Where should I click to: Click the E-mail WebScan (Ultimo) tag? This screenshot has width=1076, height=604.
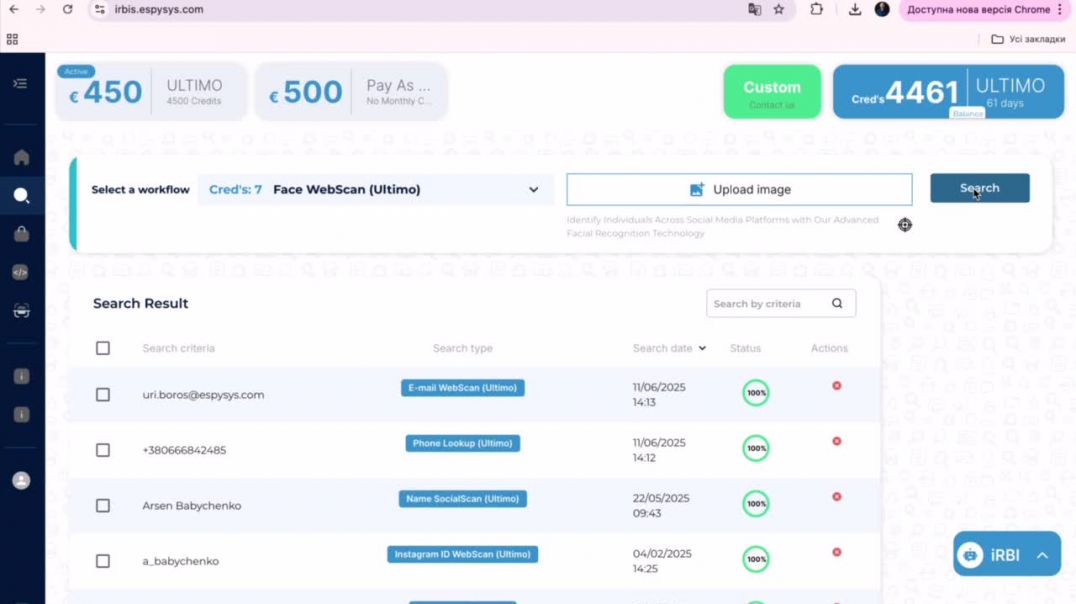(463, 388)
